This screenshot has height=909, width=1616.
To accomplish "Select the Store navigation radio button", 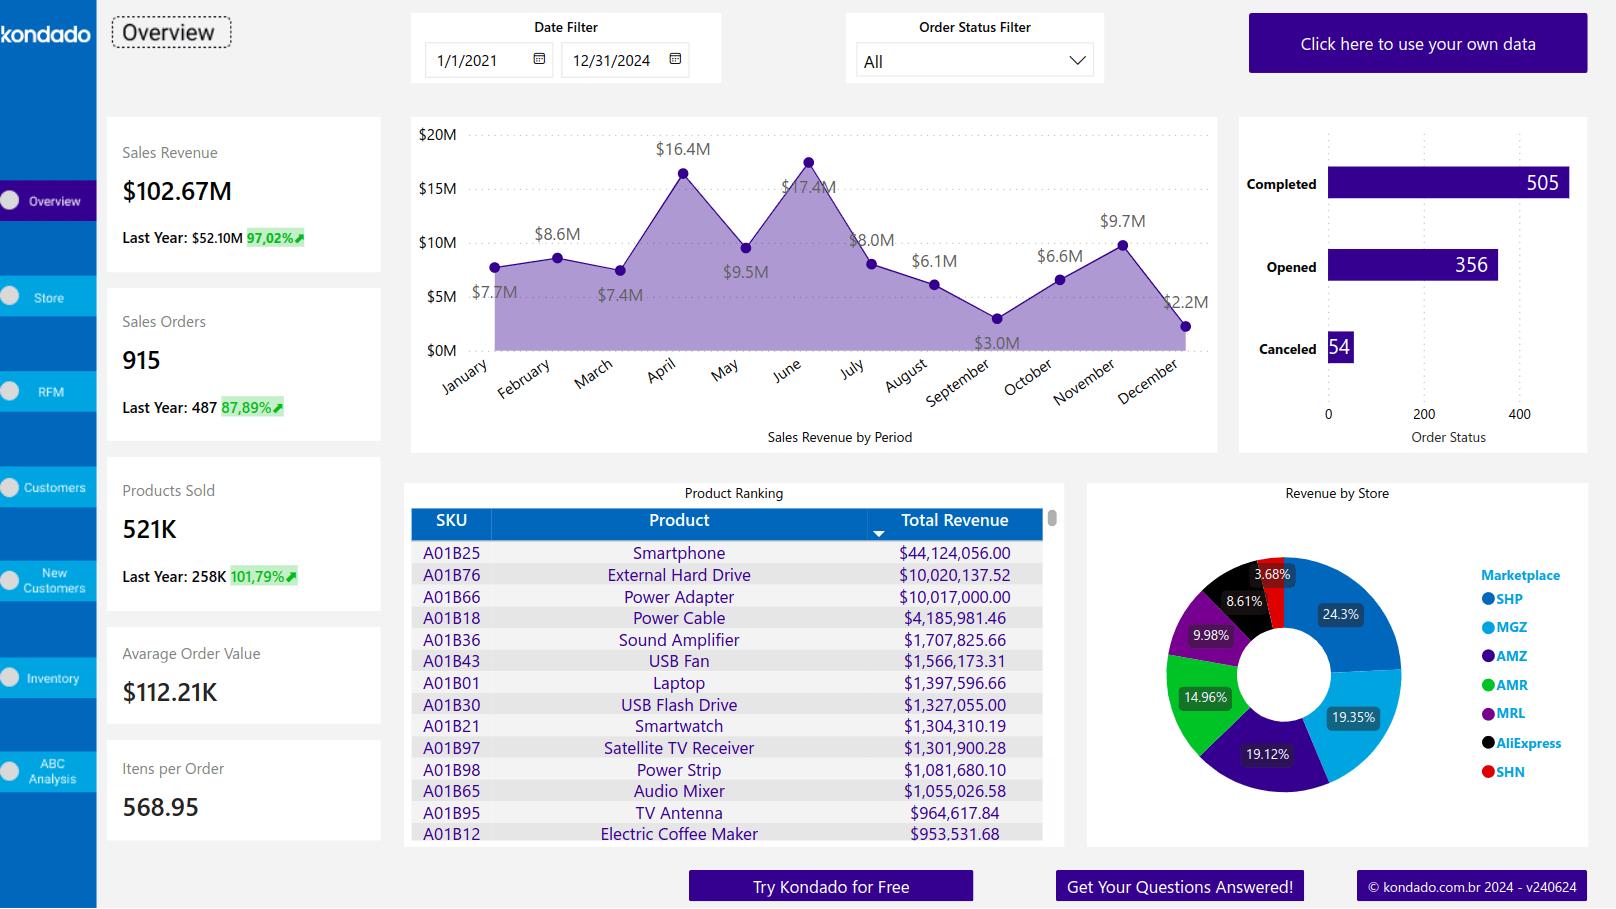I will pyautogui.click(x=11, y=296).
